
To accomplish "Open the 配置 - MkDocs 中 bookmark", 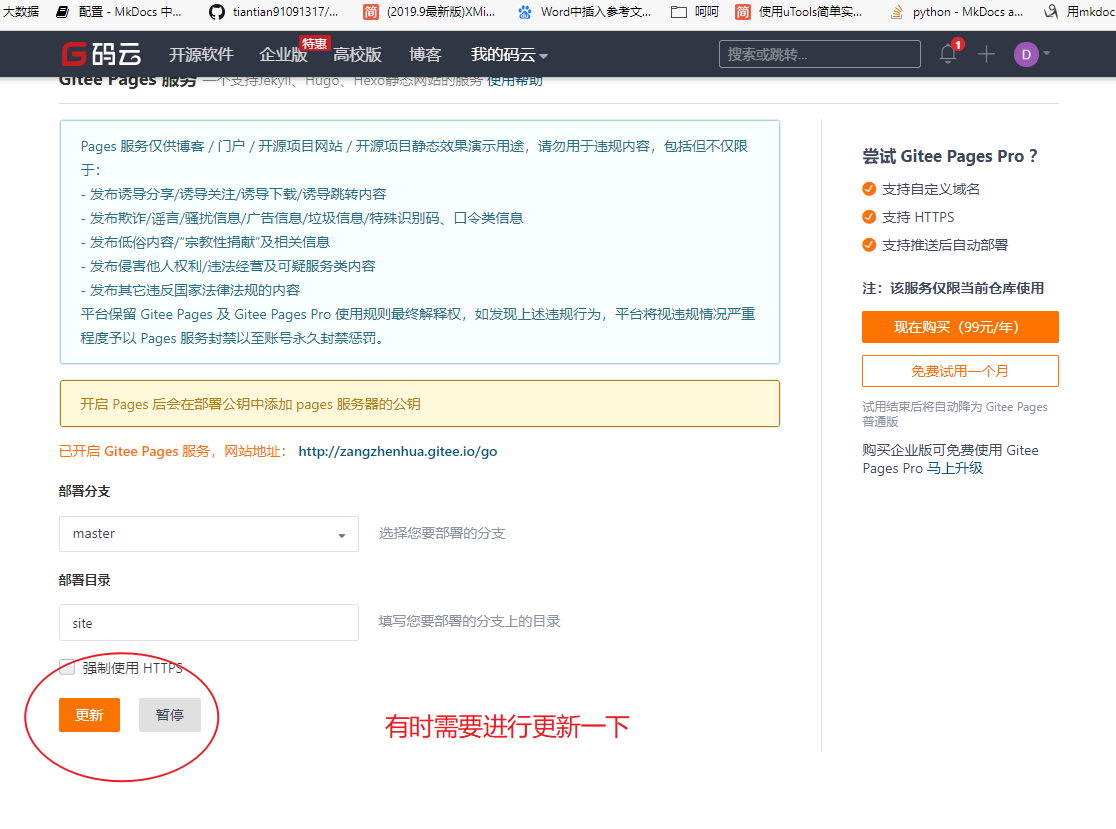I will [x=118, y=11].
